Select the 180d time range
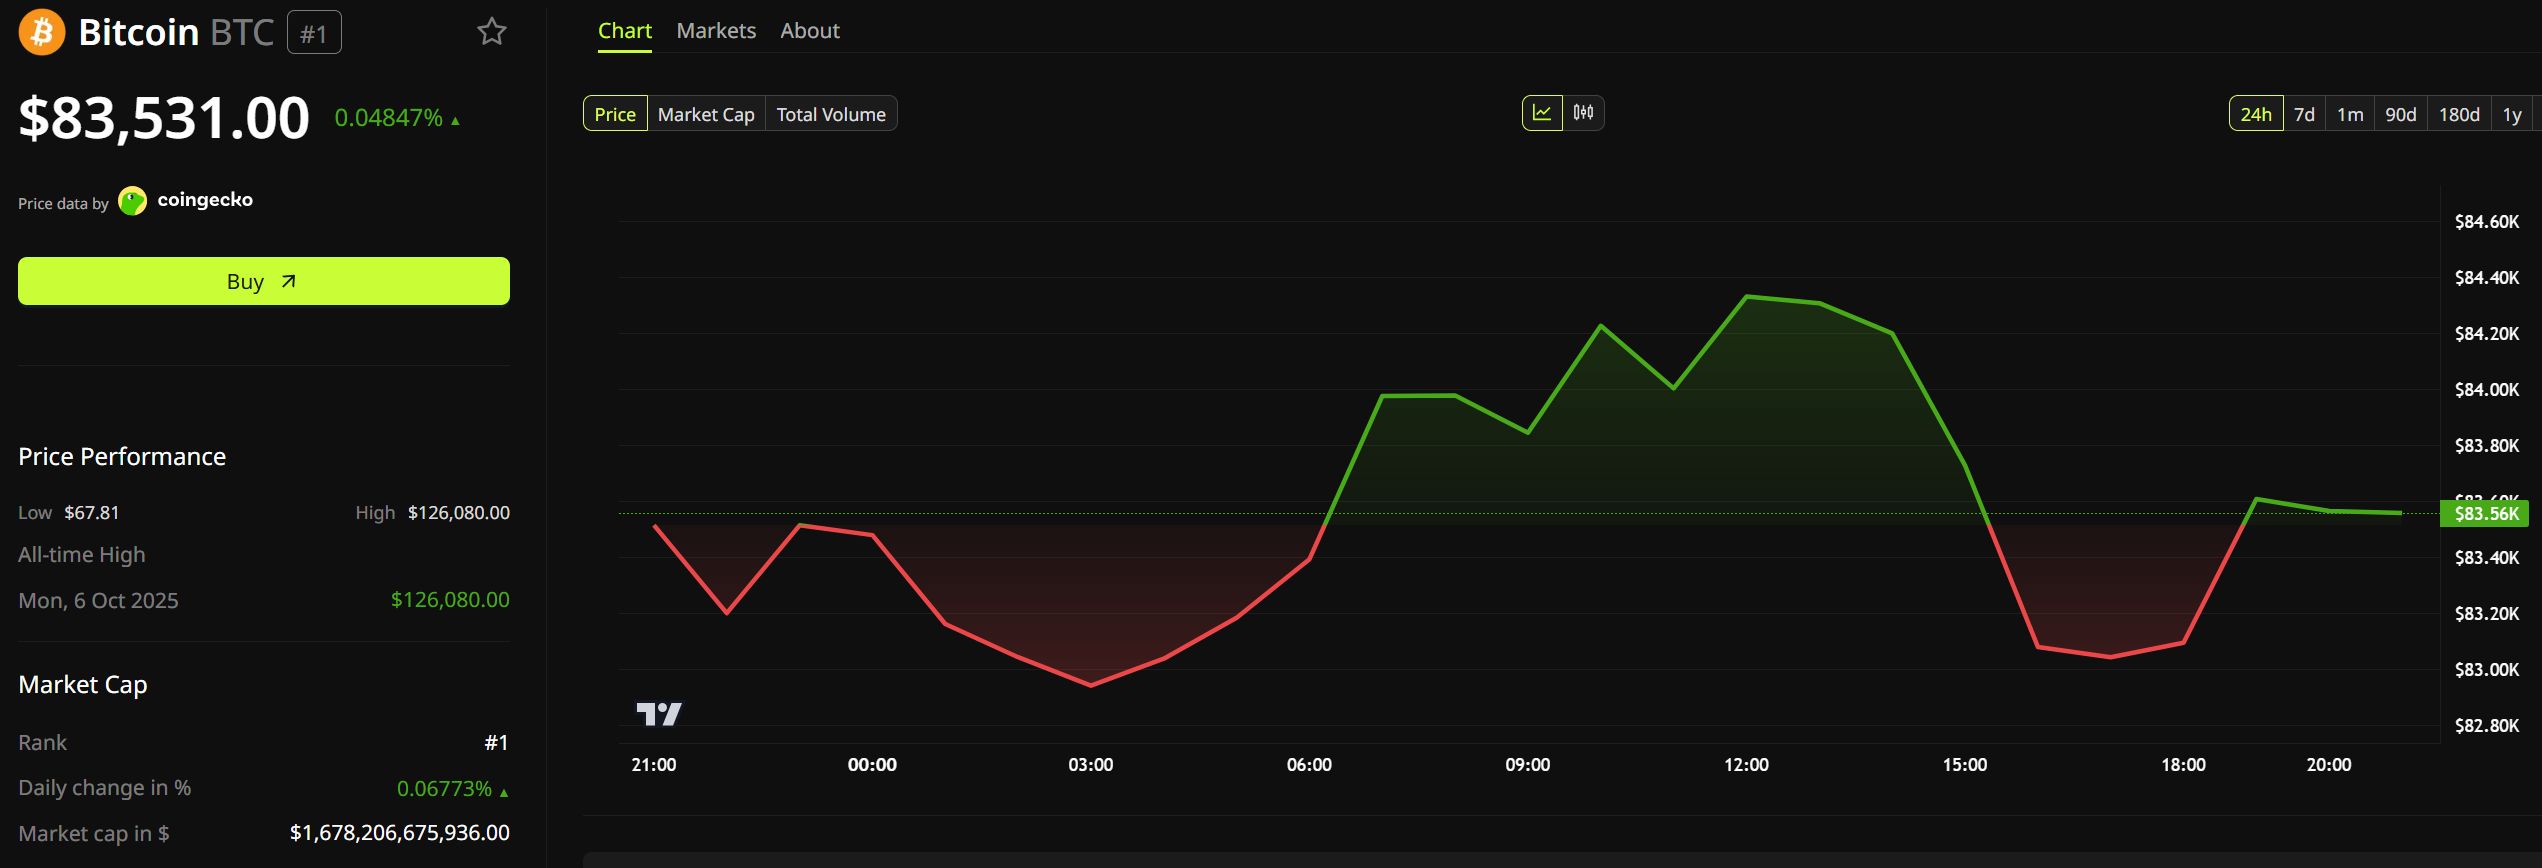The image size is (2542, 868). (2459, 114)
